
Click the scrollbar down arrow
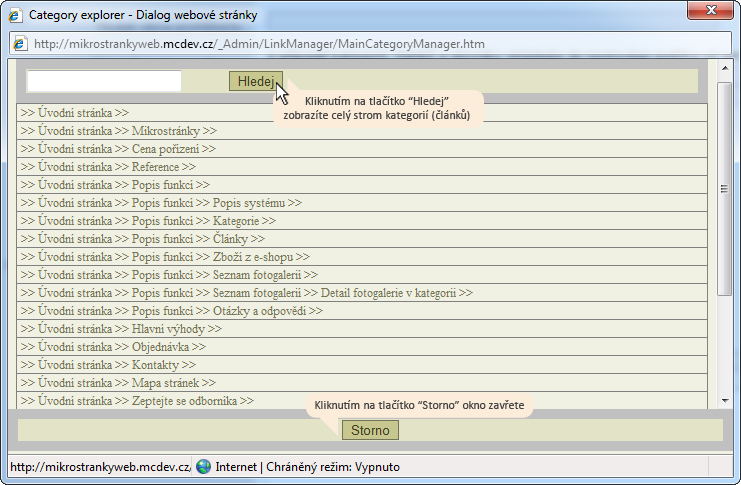click(724, 401)
